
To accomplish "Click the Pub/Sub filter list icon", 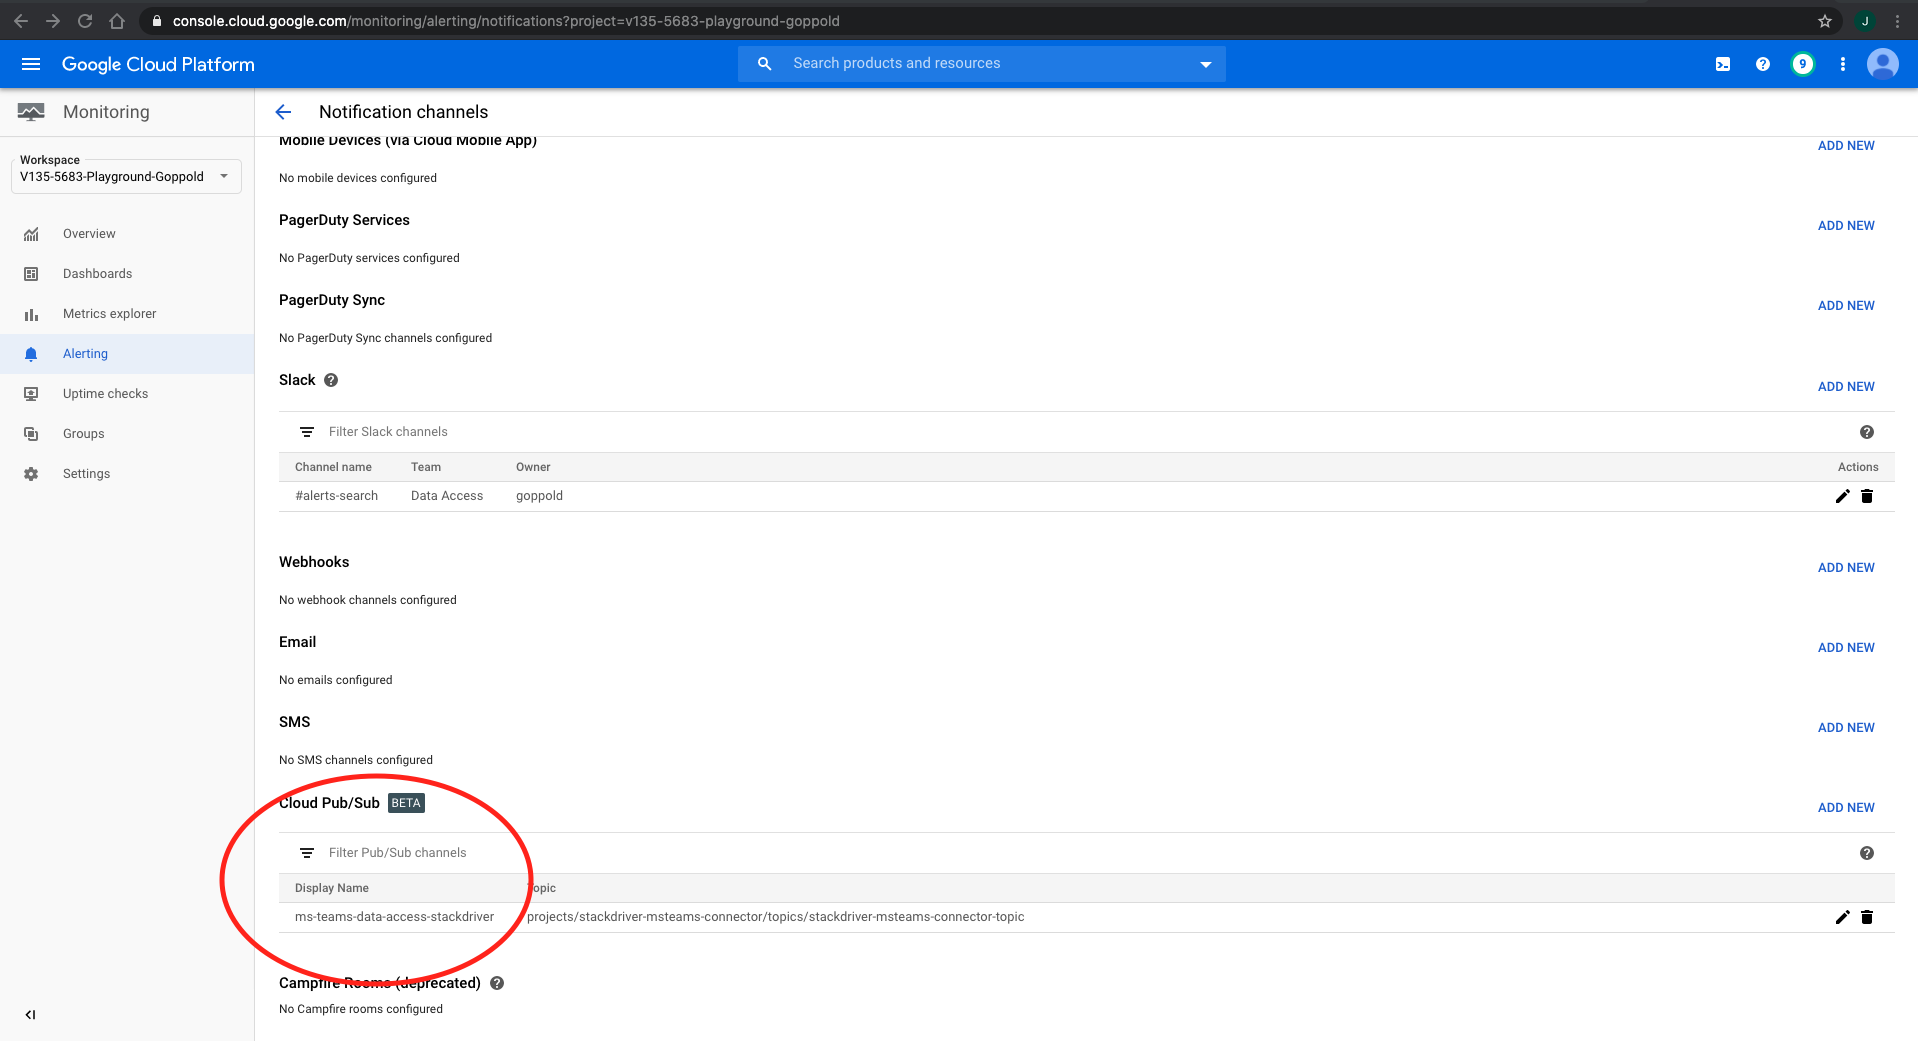I will (307, 853).
